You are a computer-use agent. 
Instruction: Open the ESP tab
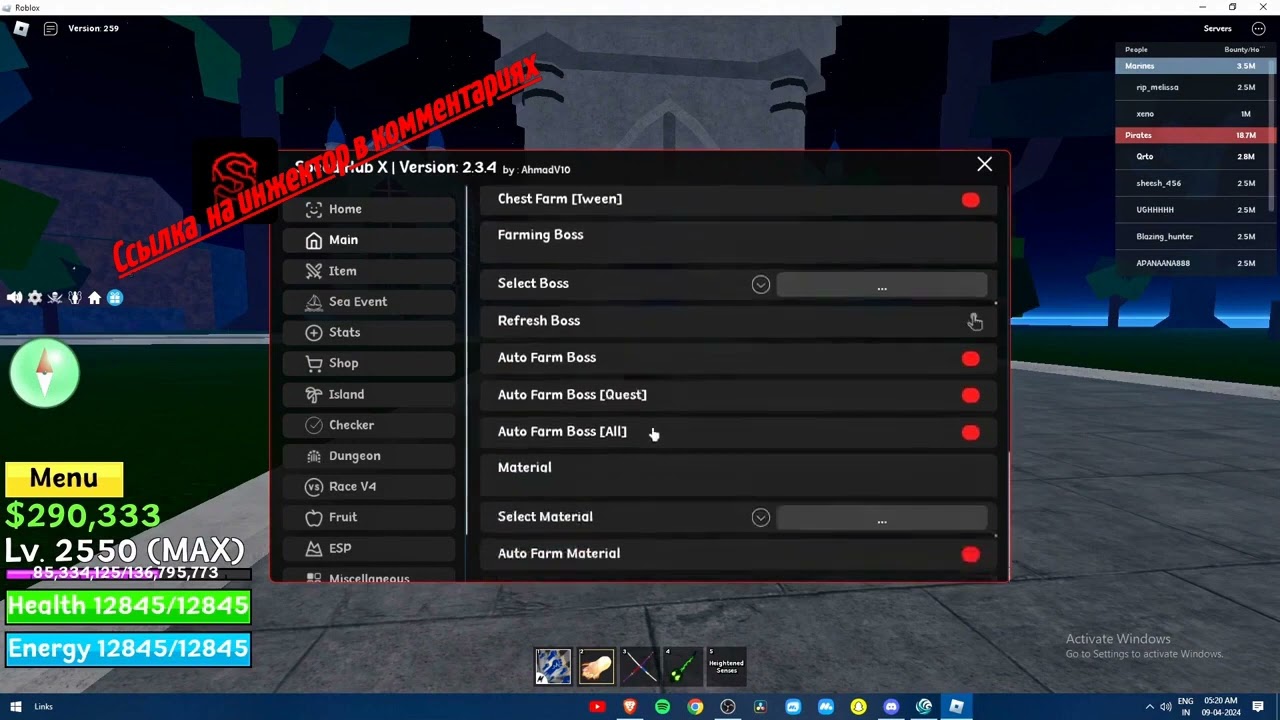point(369,548)
